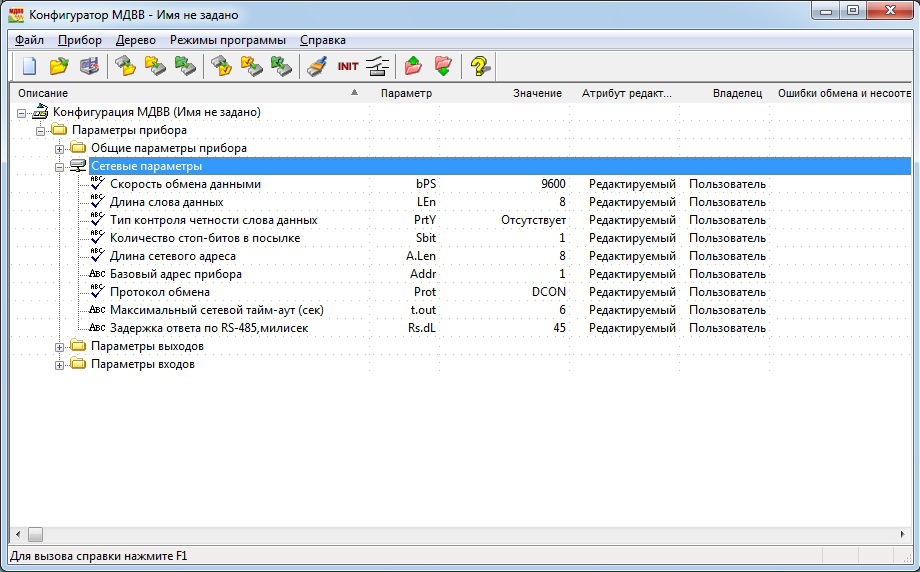Viewport: 920px width, 572px height.
Task: Open the 'Файл' menu
Action: 29,40
